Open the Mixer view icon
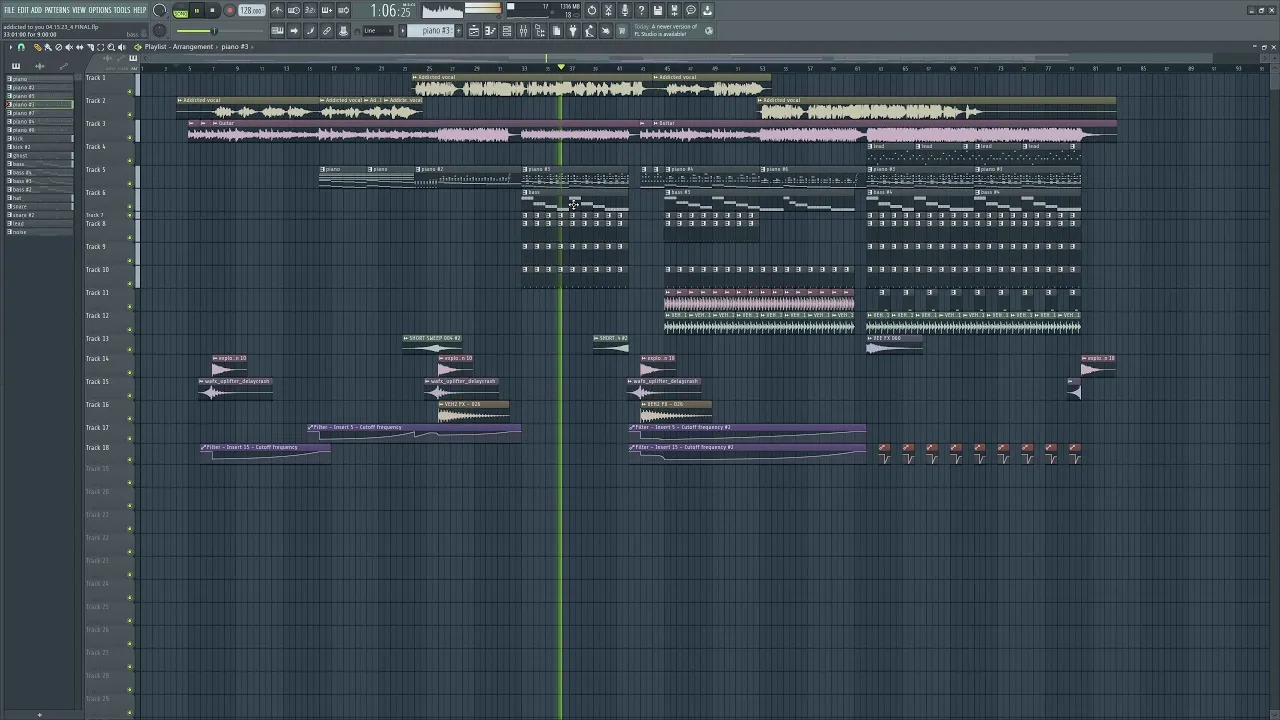Screen dimensions: 1280x720 tap(523, 31)
